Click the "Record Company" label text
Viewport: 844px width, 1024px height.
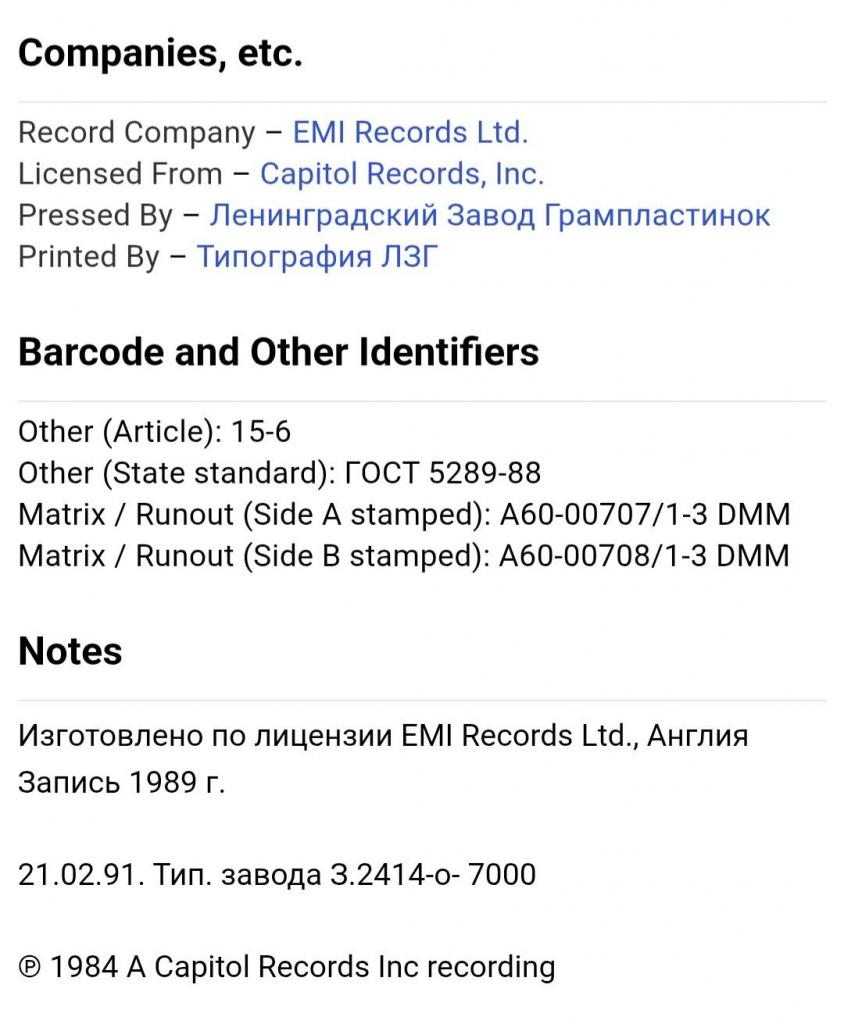point(137,132)
